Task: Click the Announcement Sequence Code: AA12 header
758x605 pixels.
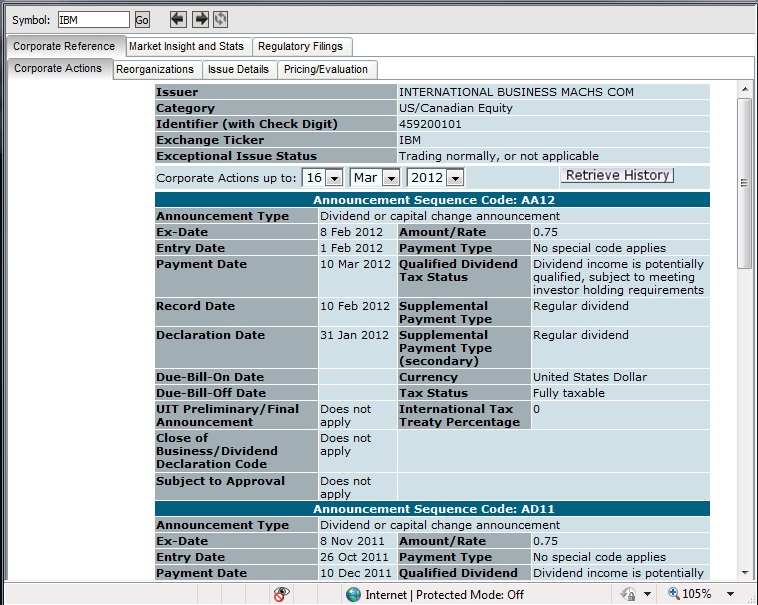Action: coord(433,200)
